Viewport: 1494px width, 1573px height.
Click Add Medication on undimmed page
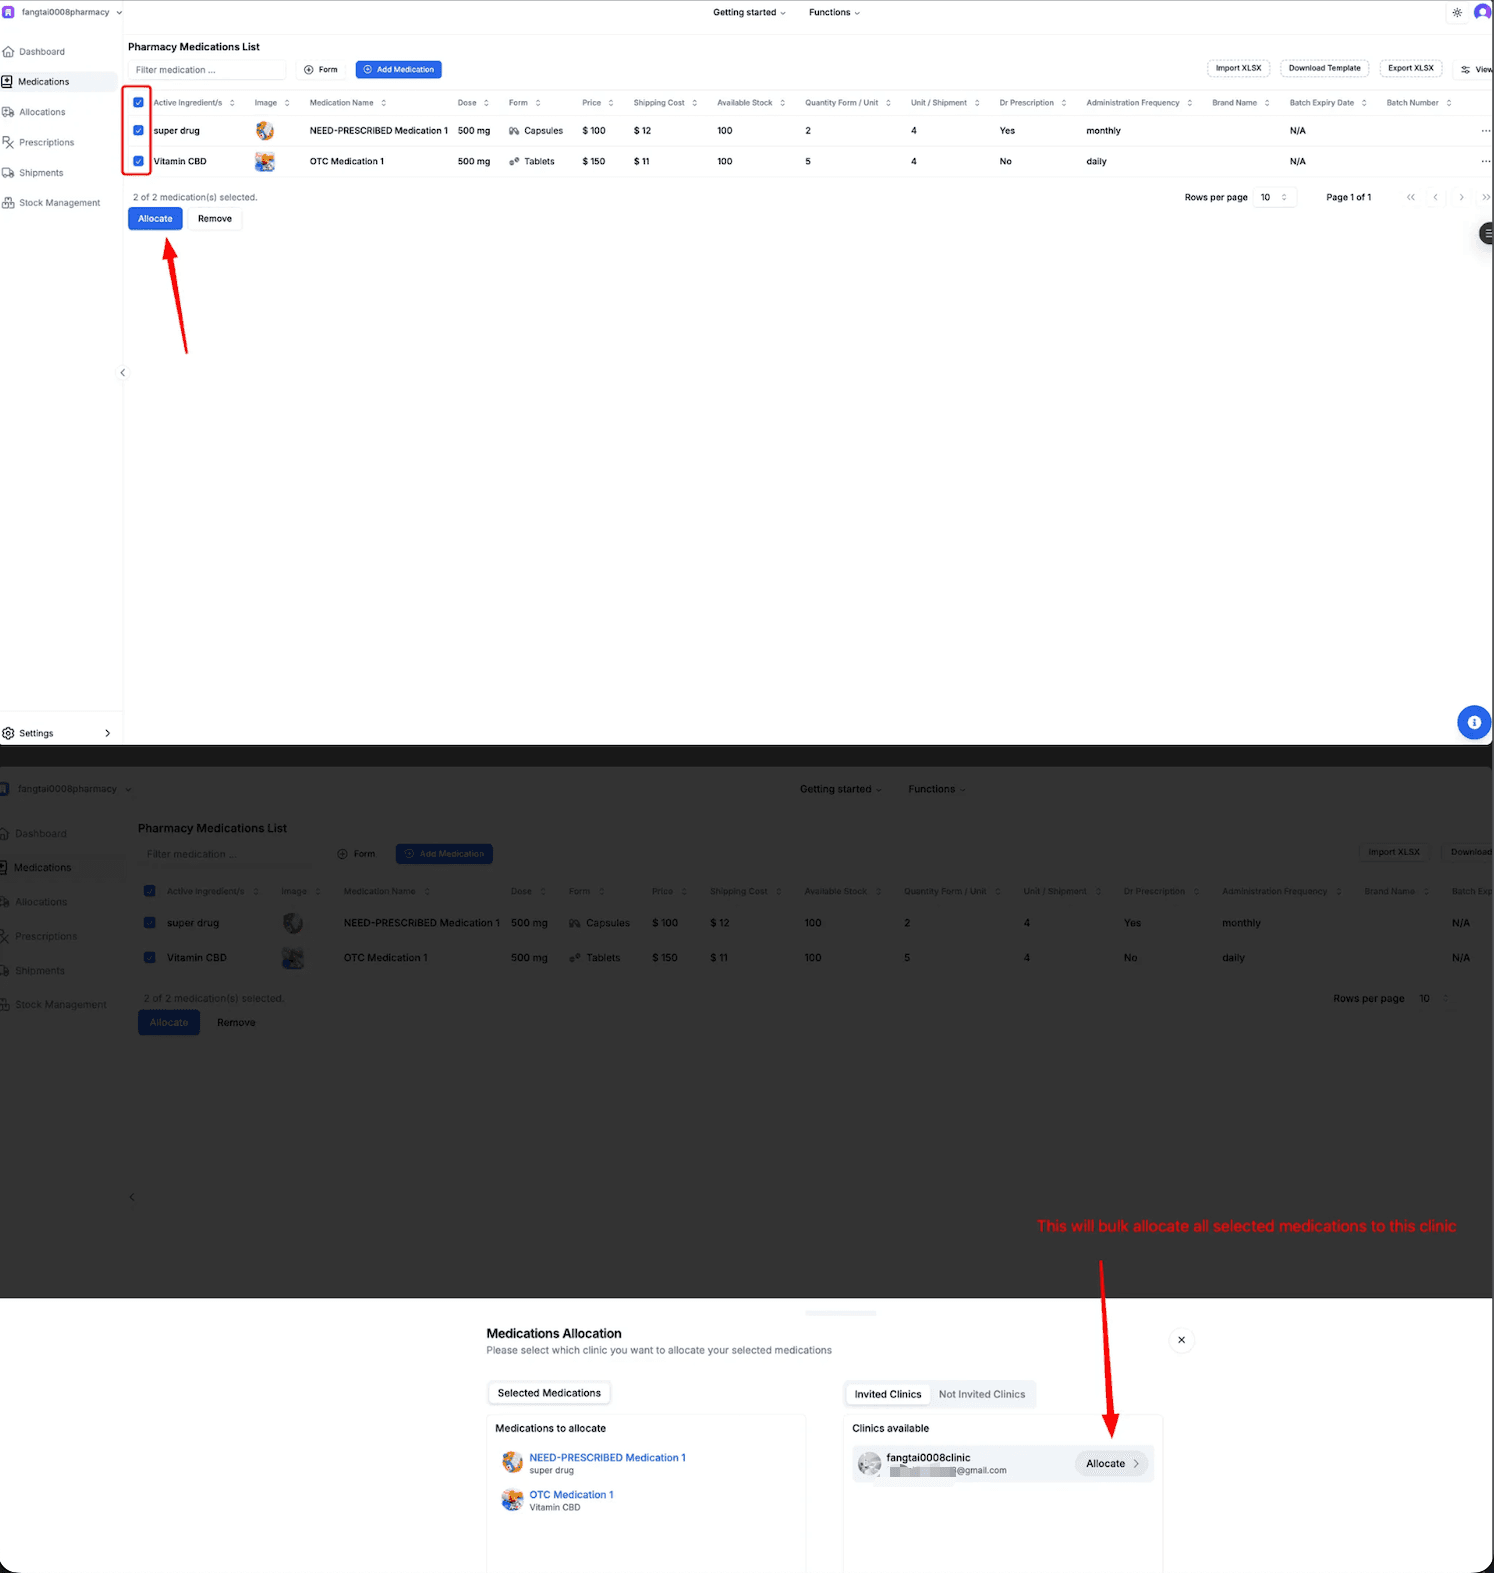(x=399, y=70)
